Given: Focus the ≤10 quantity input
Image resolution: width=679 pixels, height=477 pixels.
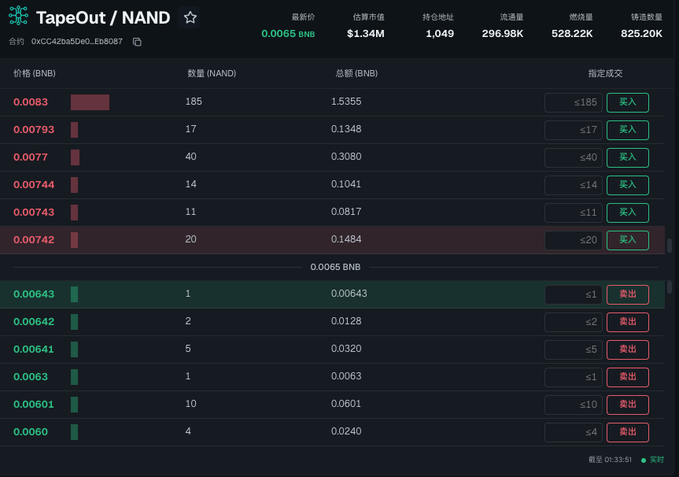Looking at the screenshot, I should click(573, 405).
